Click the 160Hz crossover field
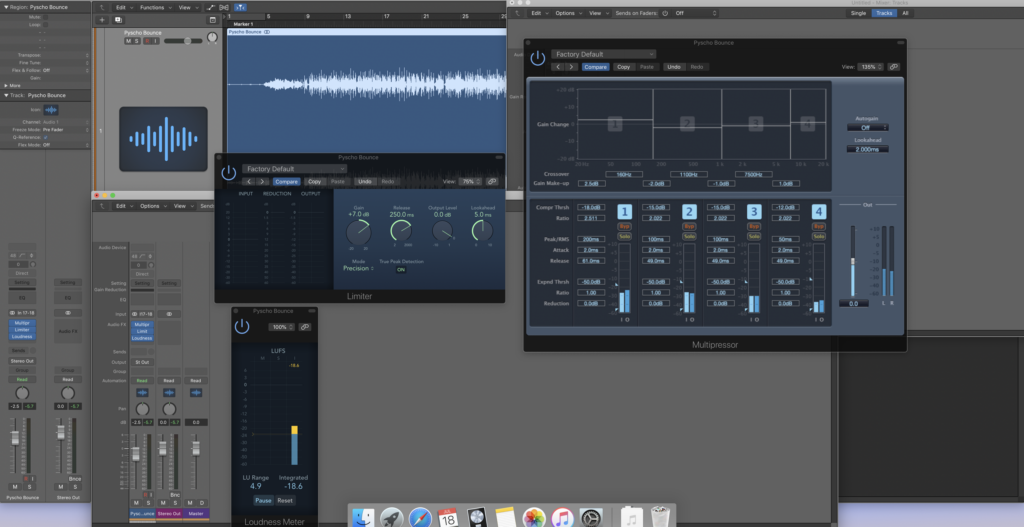 click(x=624, y=174)
